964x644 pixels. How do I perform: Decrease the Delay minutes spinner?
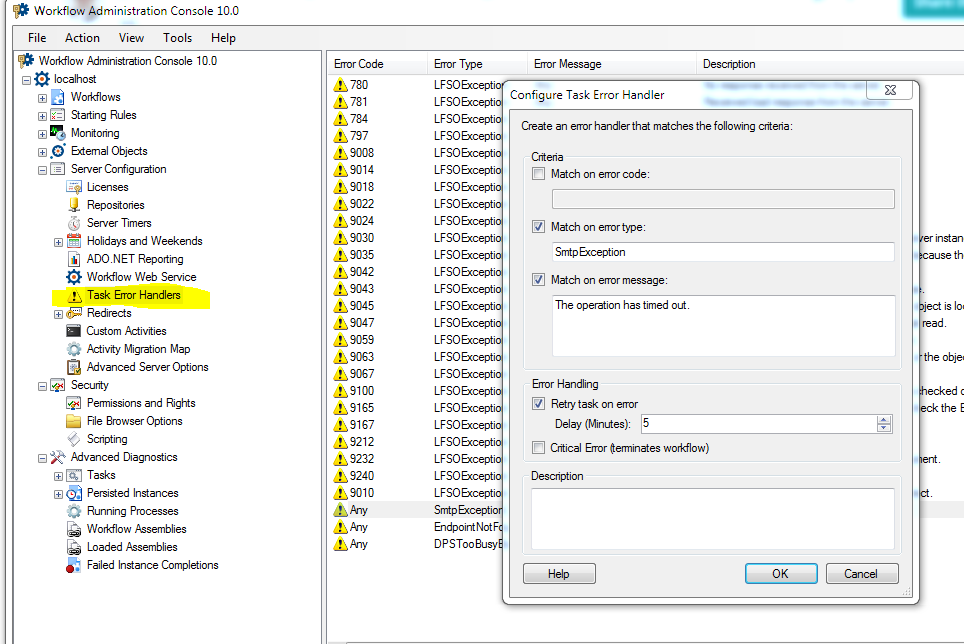[884, 428]
